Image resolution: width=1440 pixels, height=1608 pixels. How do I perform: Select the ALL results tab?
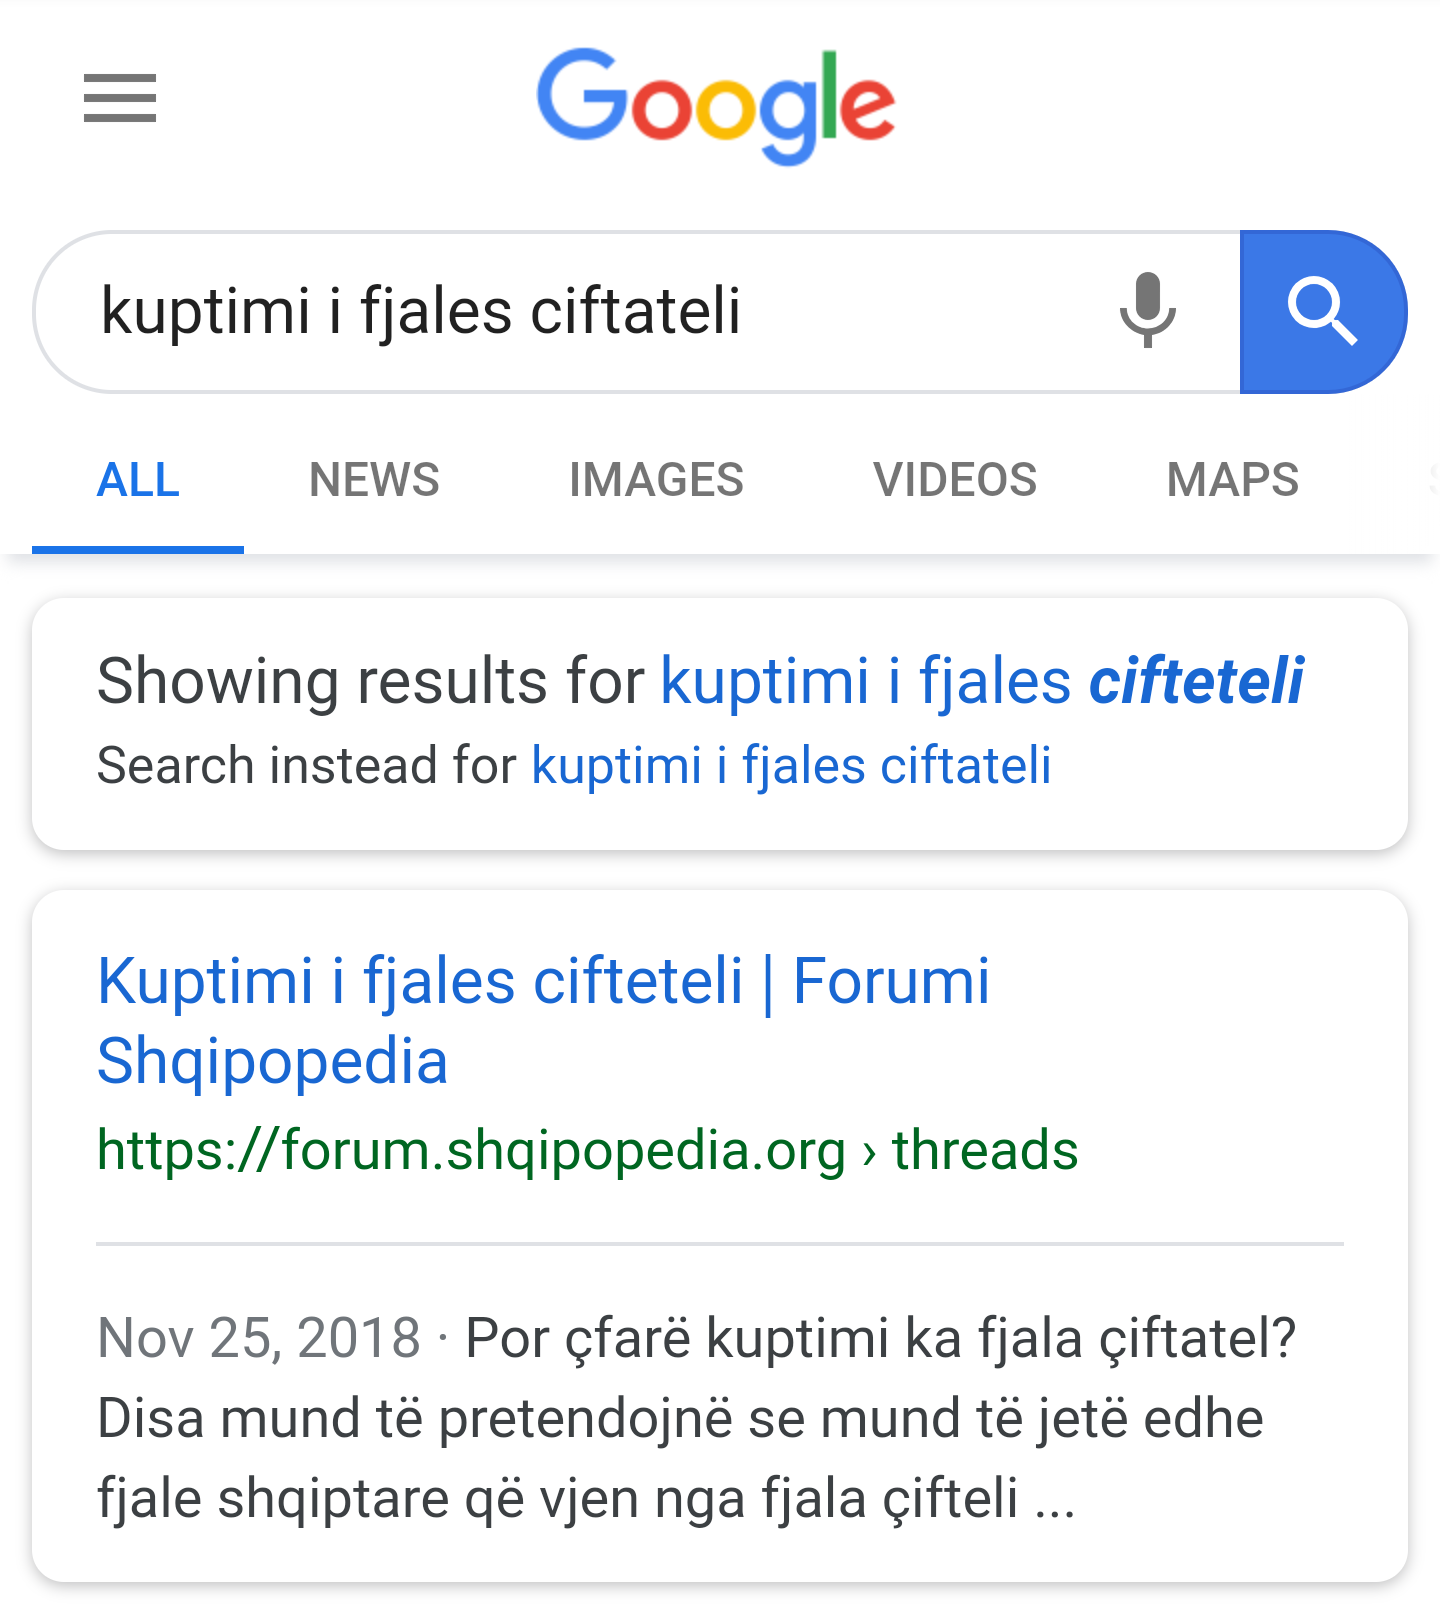pyautogui.click(x=138, y=480)
